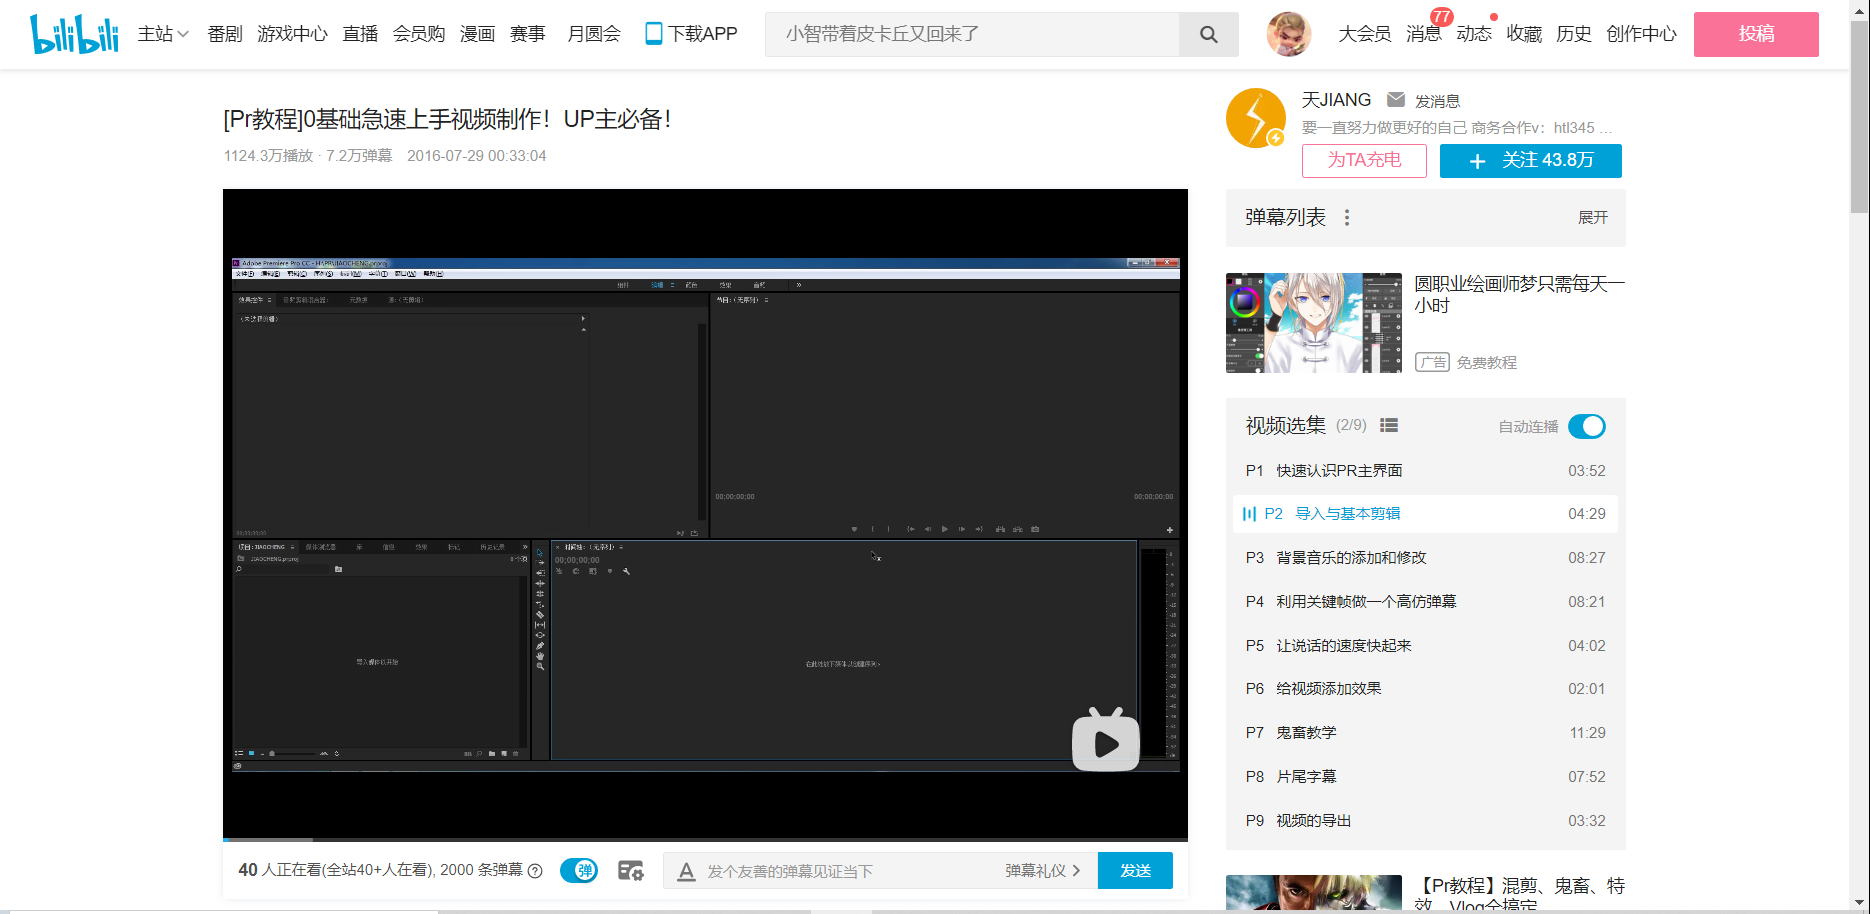This screenshot has height=914, width=1870.
Task: Open the search with the magnifier icon
Action: [1207, 33]
